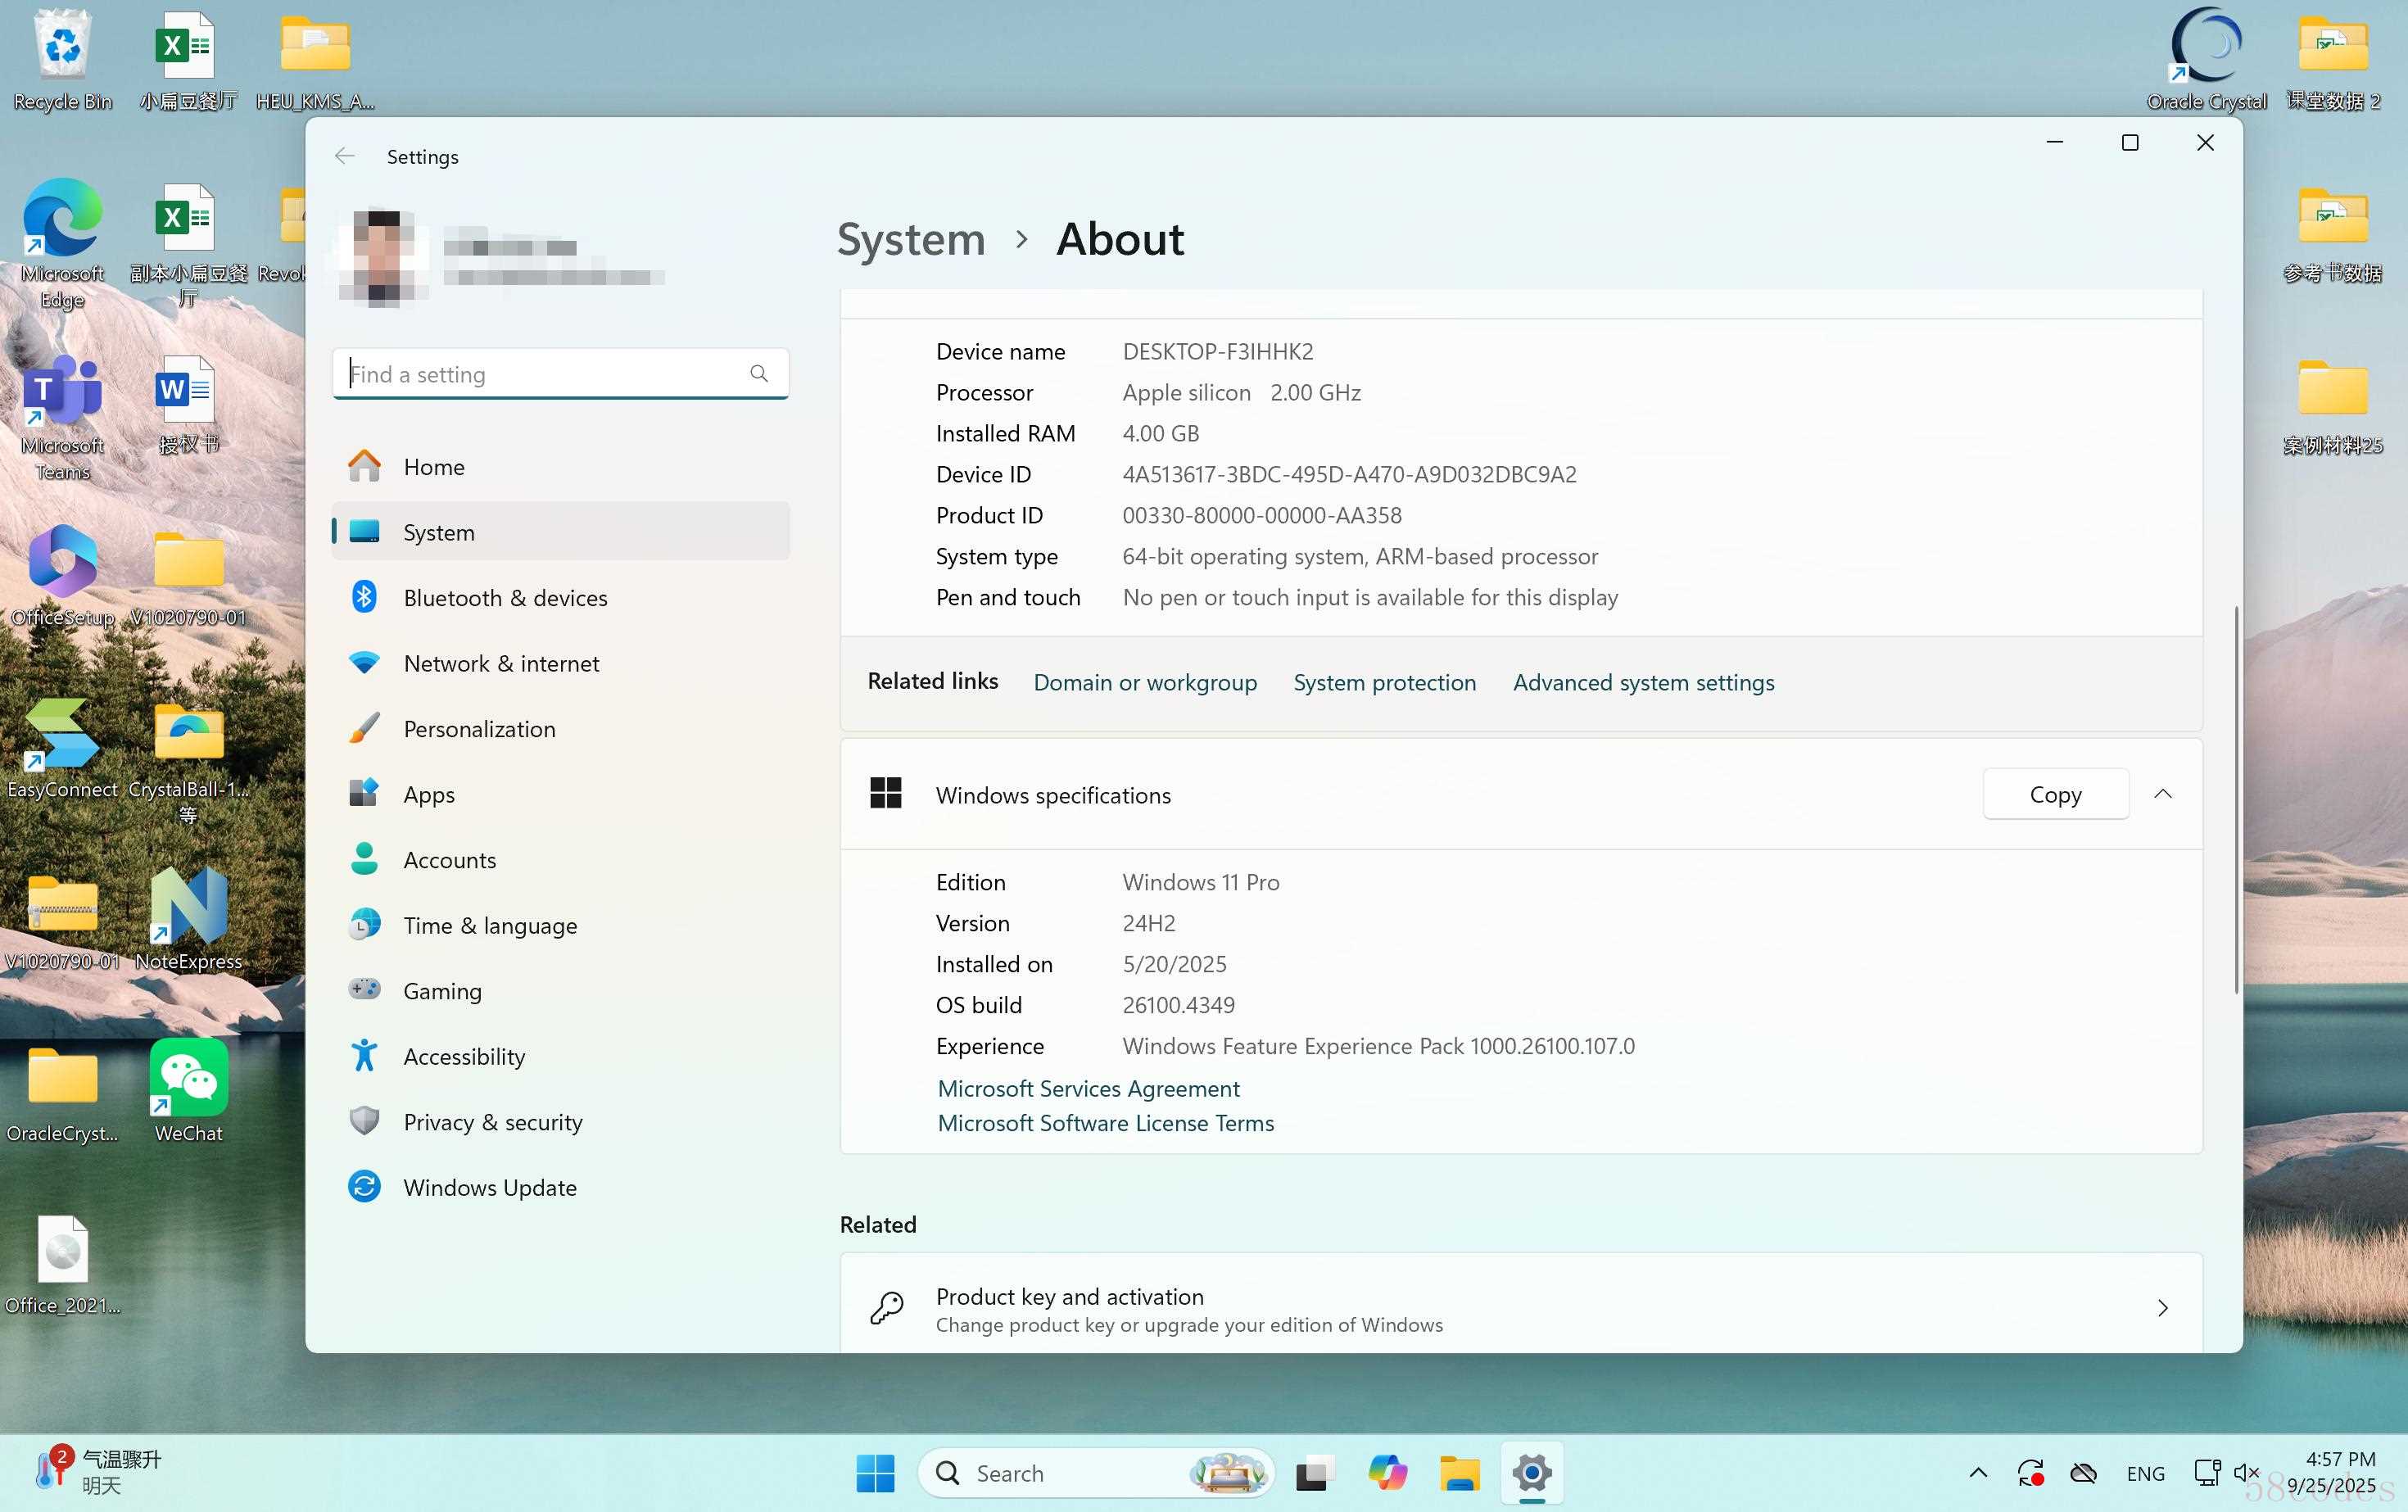Select device name DESKTOP-F3IHHK2 text

click(x=1217, y=351)
